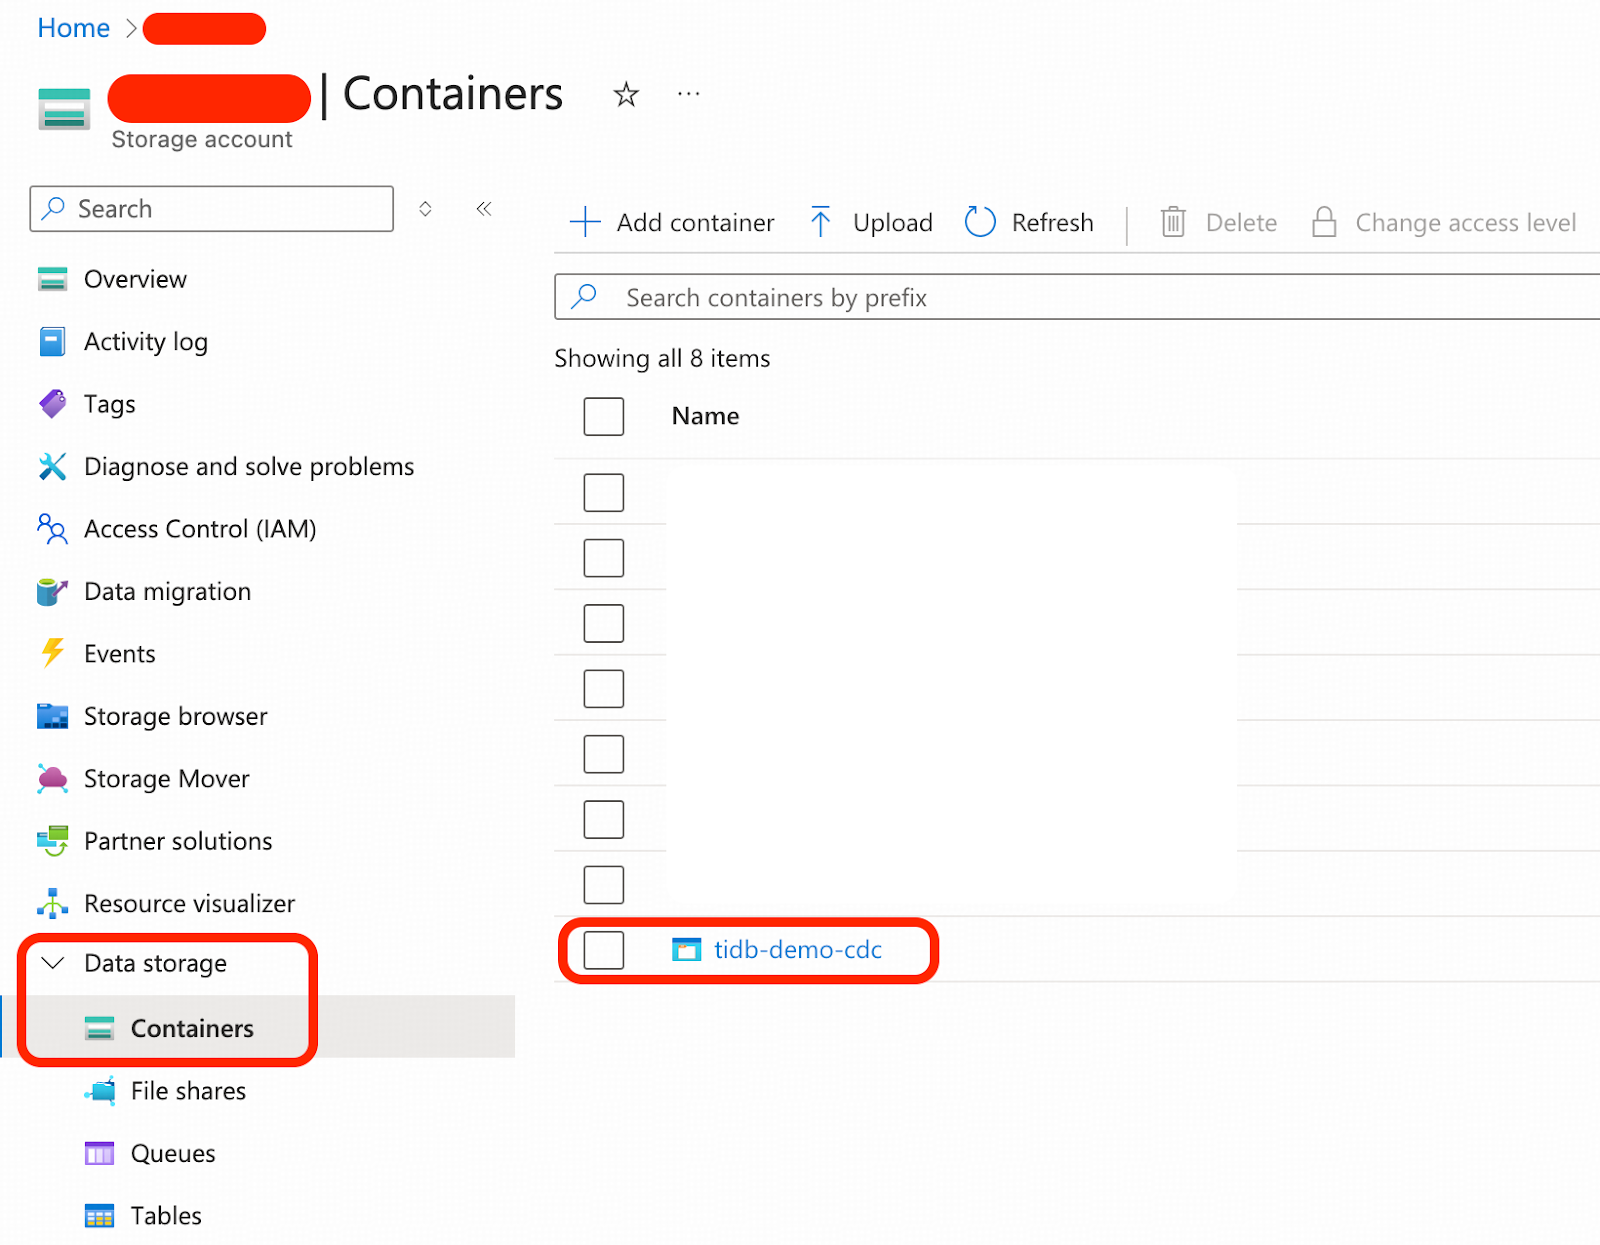Click the Storage Mover cloud icon
This screenshot has height=1245, width=1600.
coord(52,779)
